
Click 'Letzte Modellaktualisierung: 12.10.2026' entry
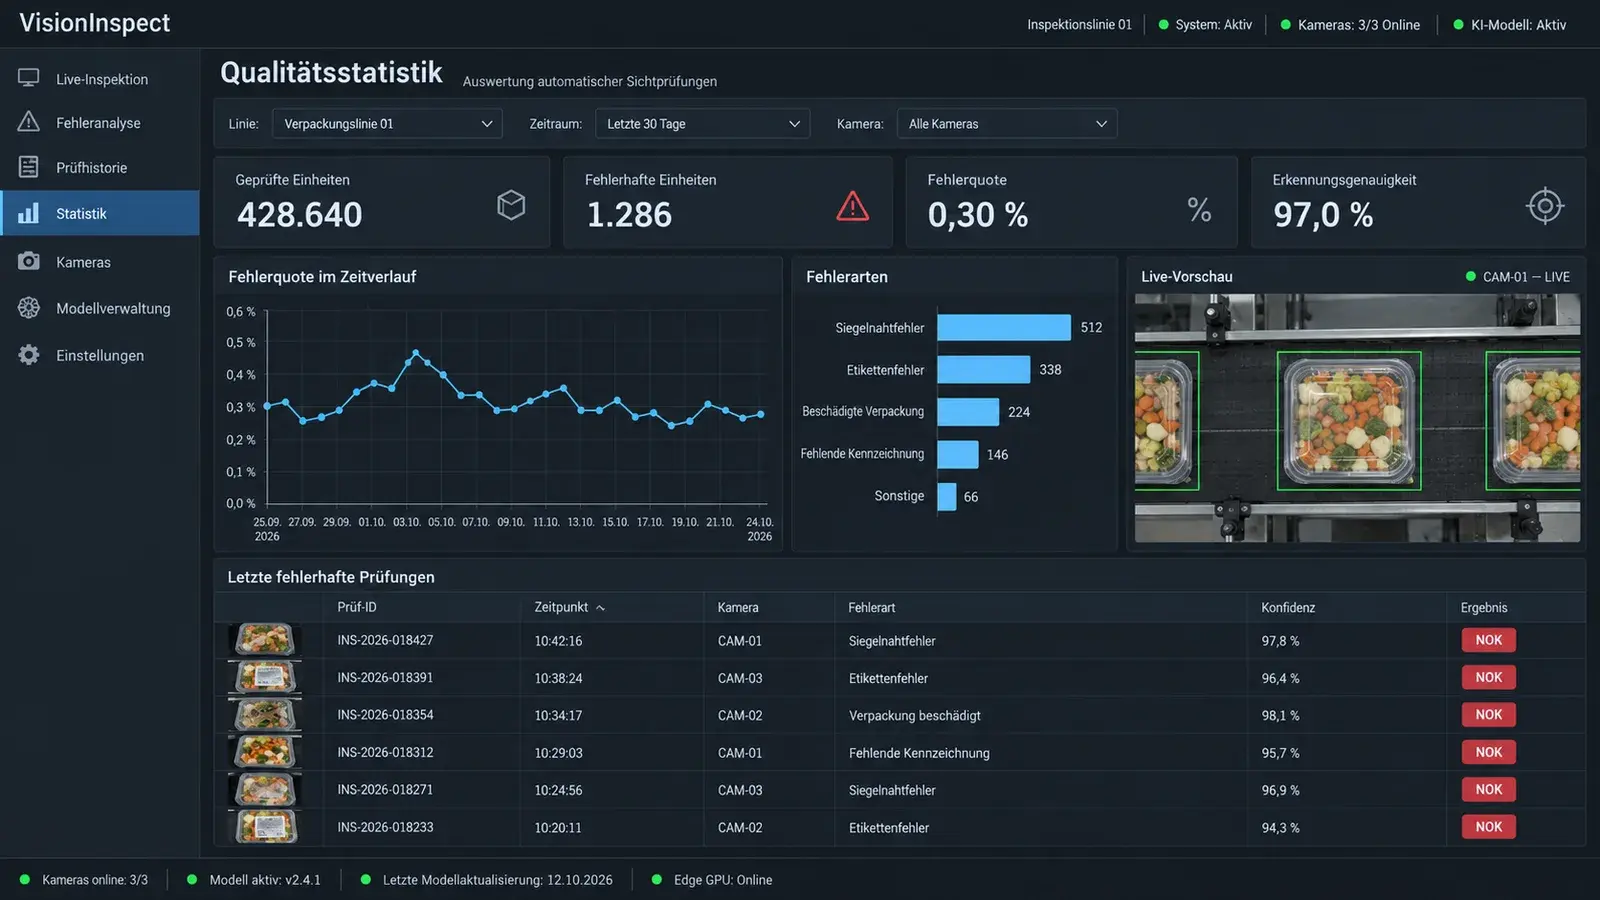(487, 880)
